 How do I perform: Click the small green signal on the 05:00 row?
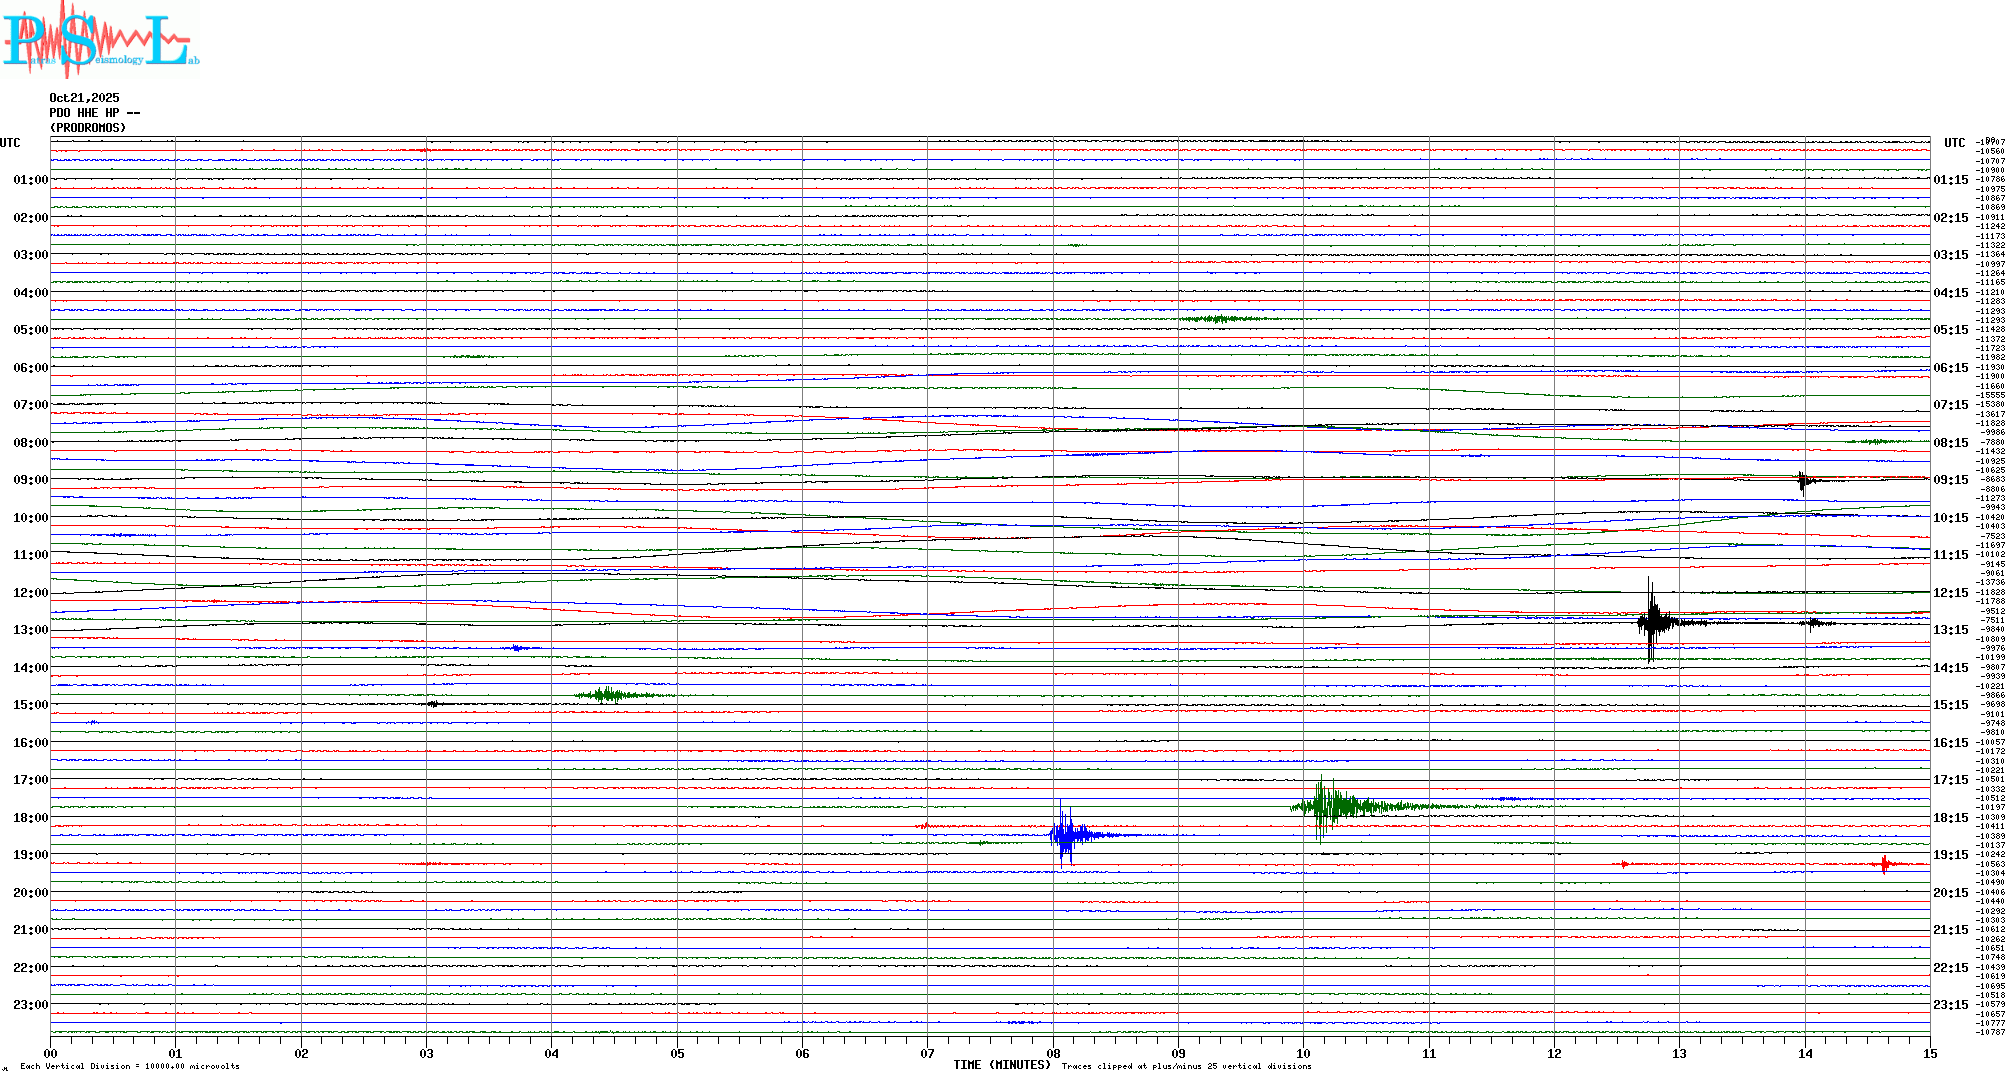point(1220,319)
